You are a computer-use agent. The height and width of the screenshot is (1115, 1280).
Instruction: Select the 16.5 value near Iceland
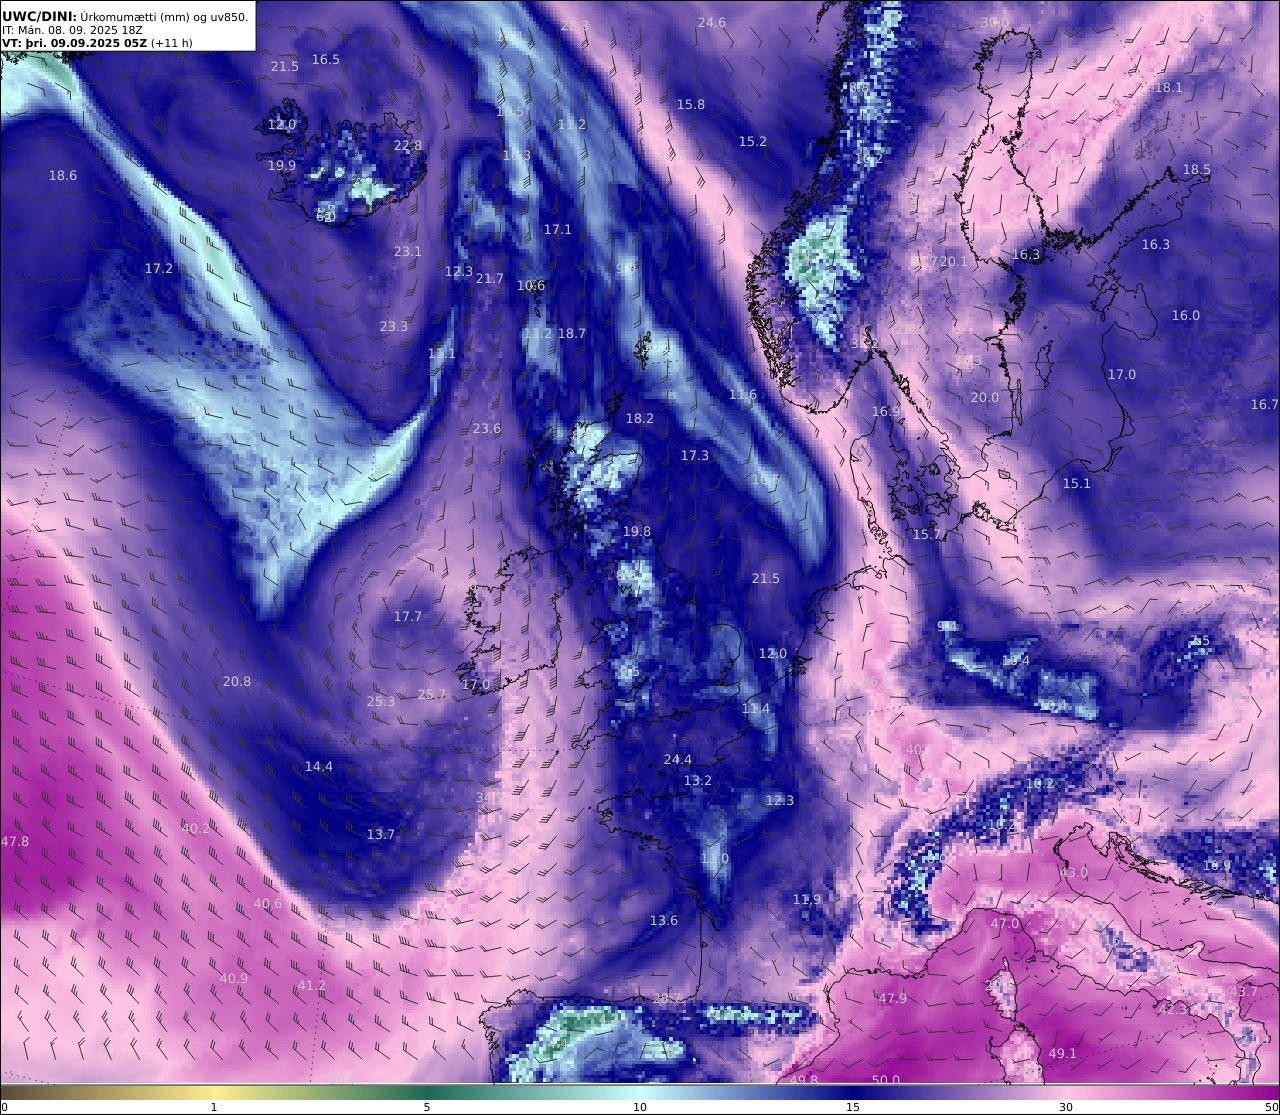[326, 59]
